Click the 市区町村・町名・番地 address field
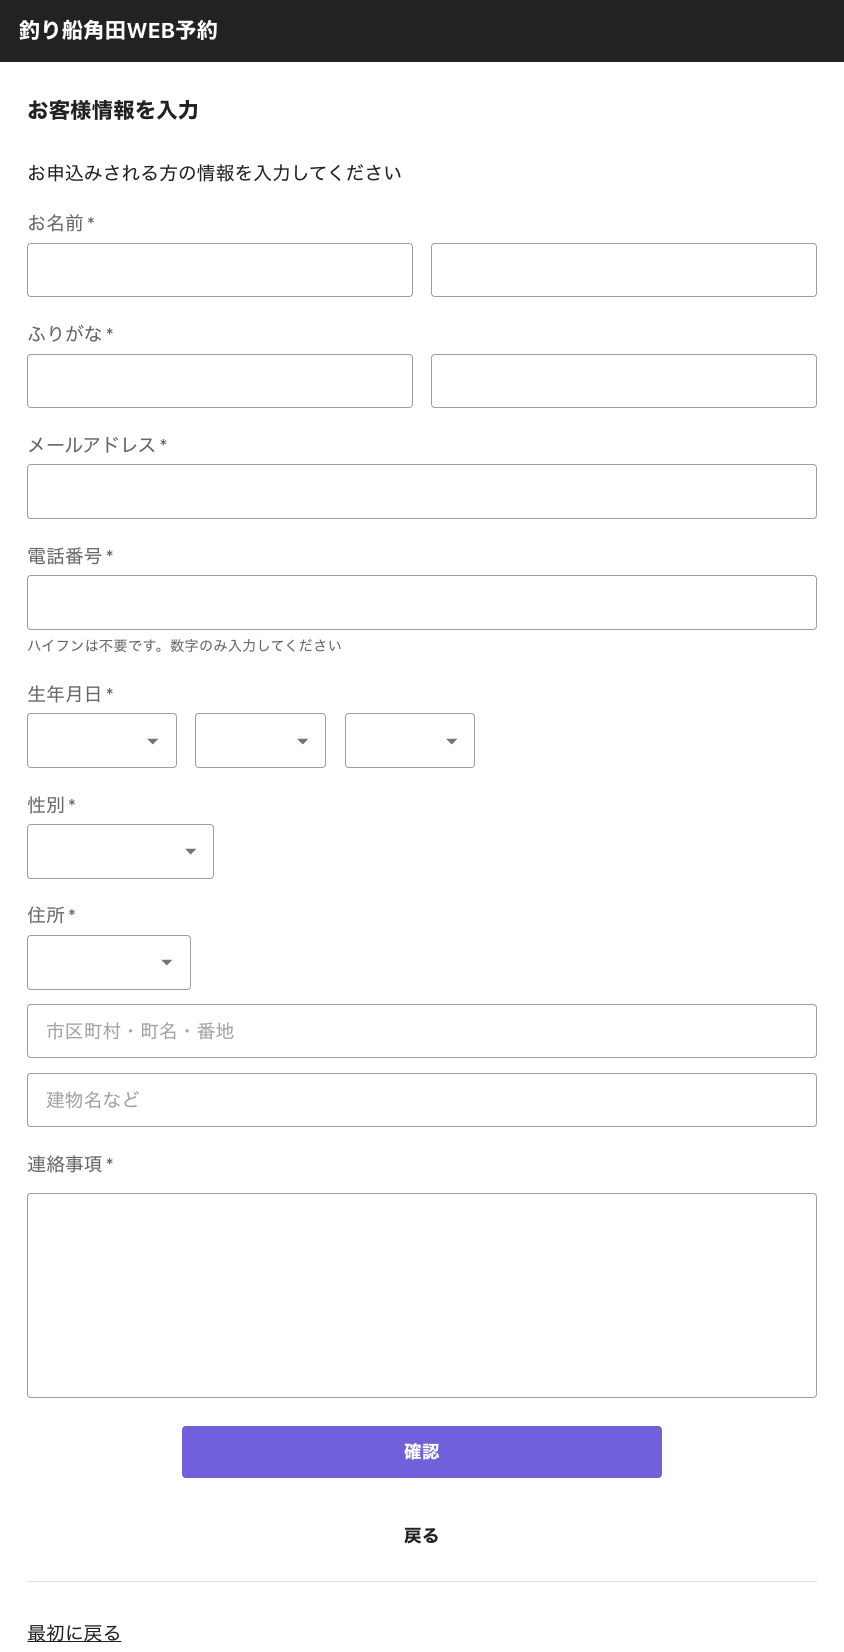 coord(421,1031)
